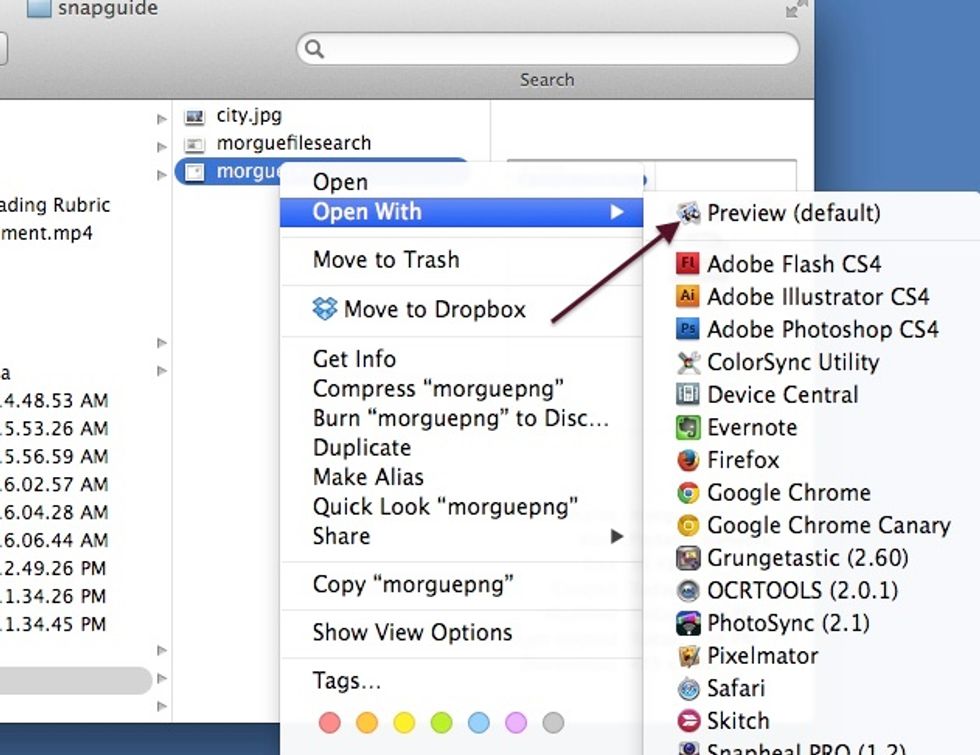Apply the purple tag color

[x=516, y=722]
